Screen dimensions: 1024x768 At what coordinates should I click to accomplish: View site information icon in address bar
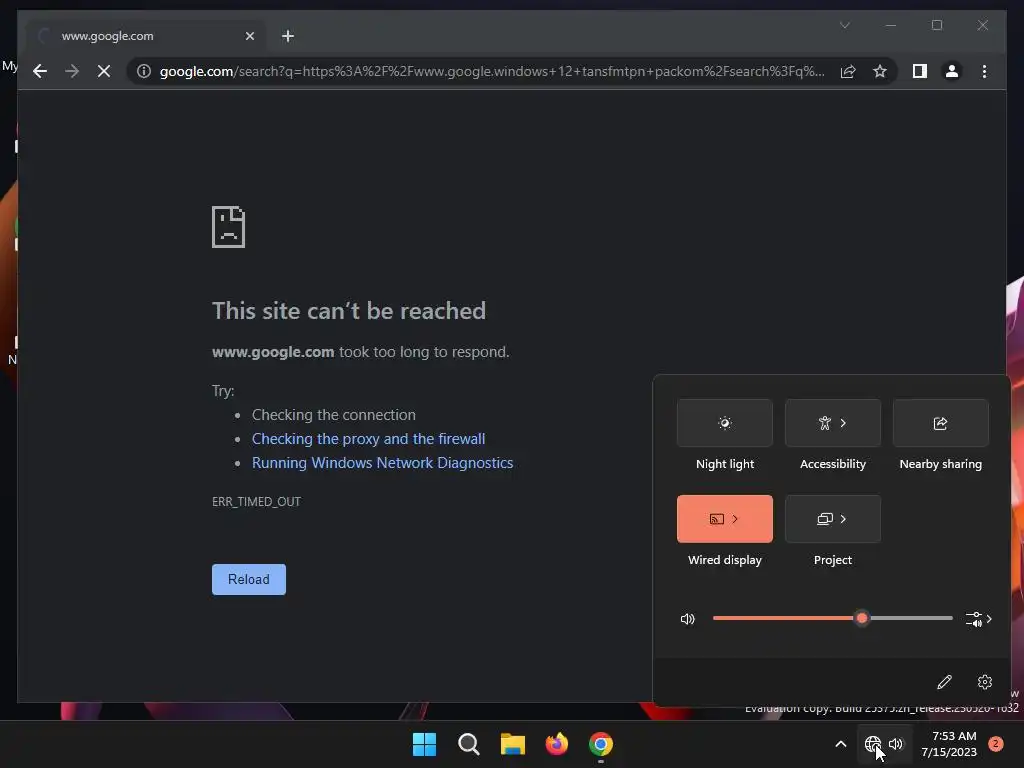(144, 71)
